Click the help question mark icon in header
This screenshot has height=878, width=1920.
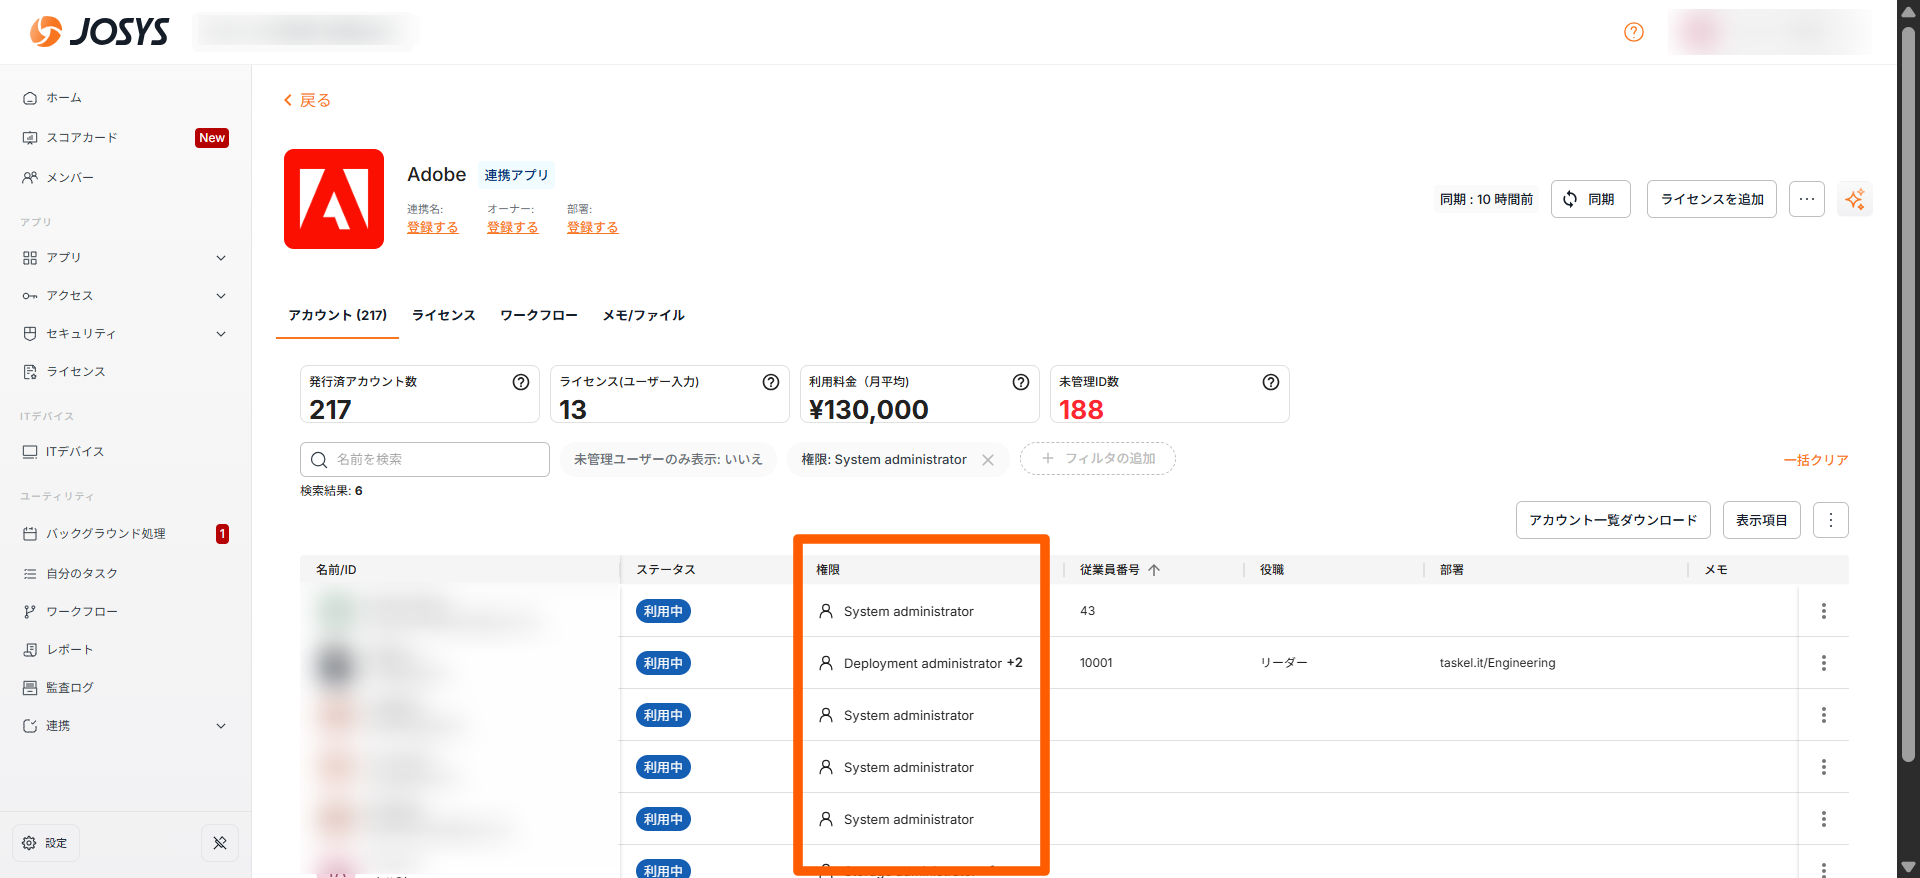click(1633, 32)
